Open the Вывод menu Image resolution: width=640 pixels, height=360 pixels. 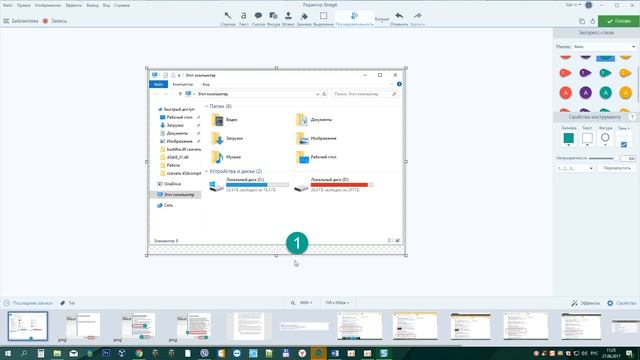[x=92, y=5]
